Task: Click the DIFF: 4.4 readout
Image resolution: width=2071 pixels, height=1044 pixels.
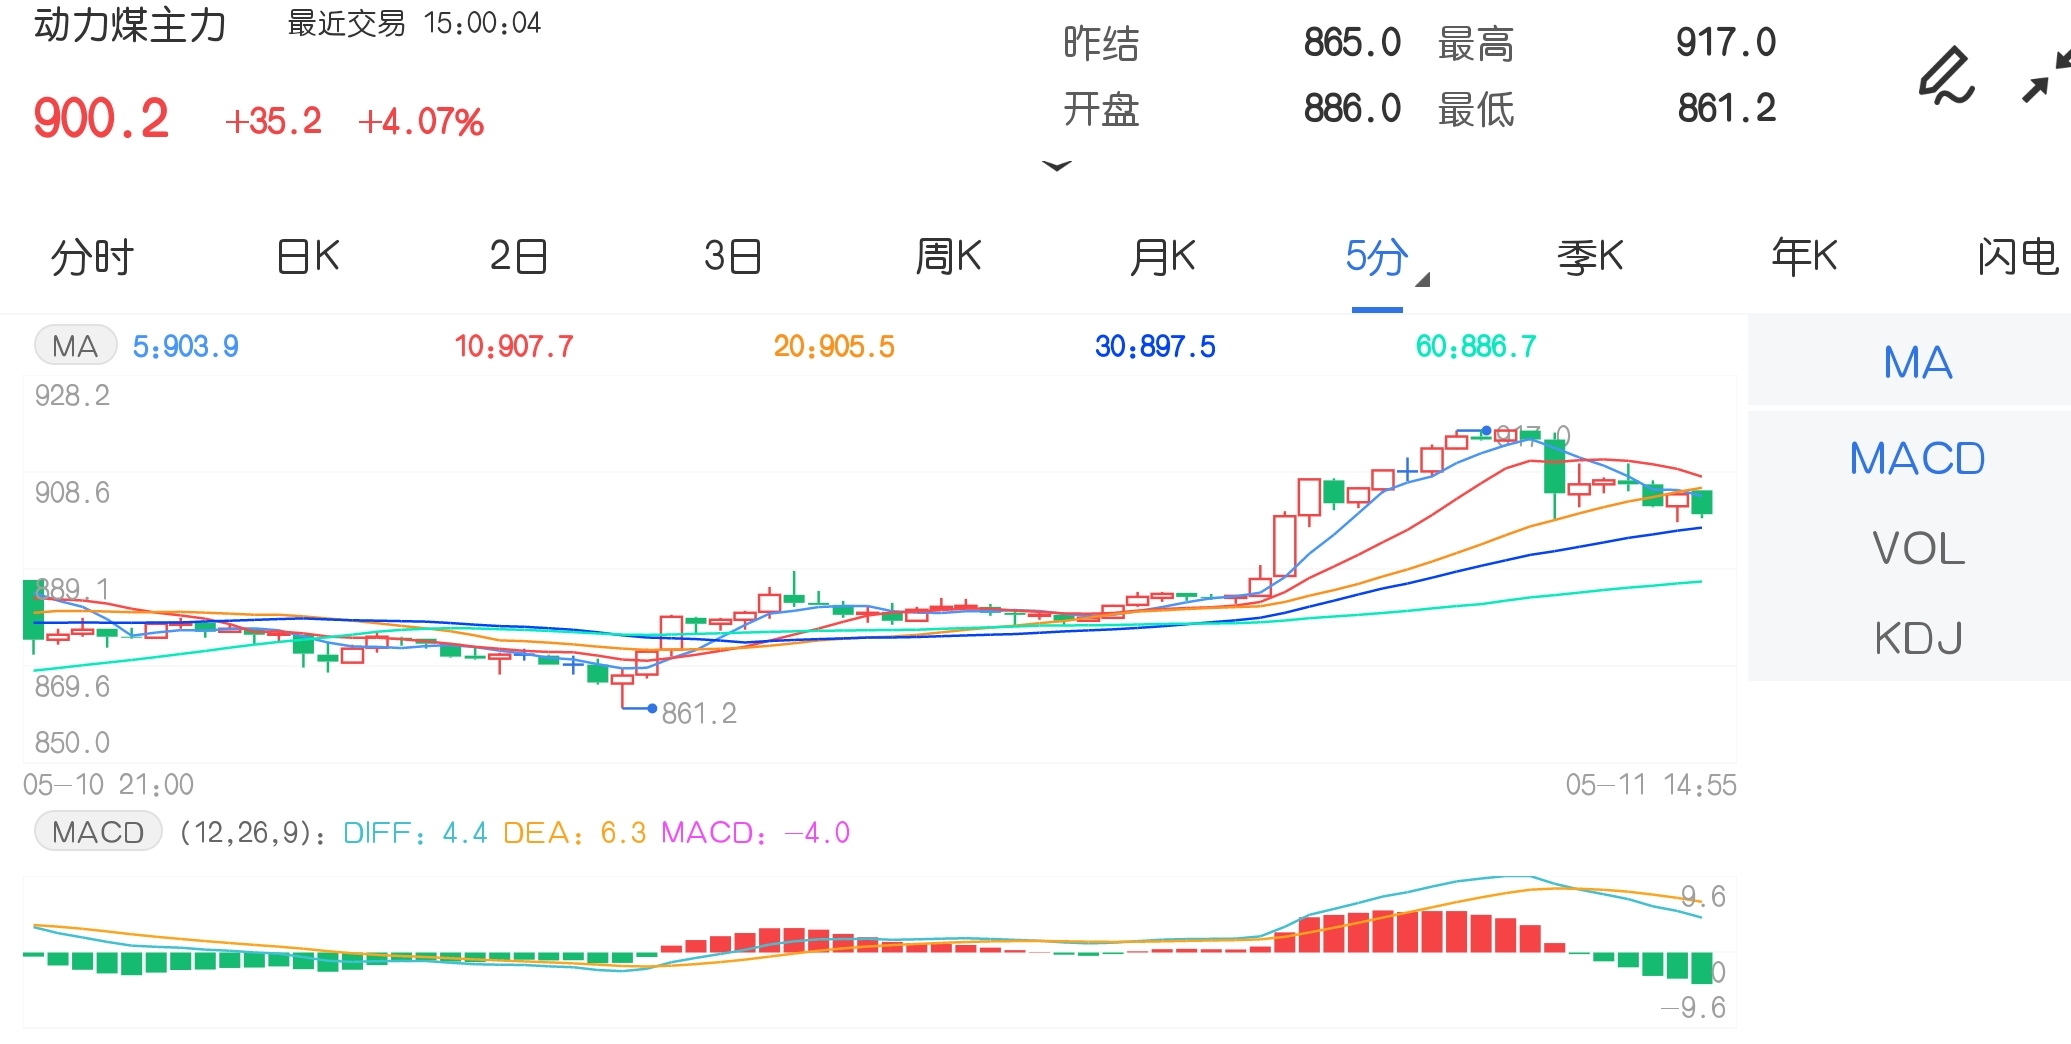Action: pos(415,833)
